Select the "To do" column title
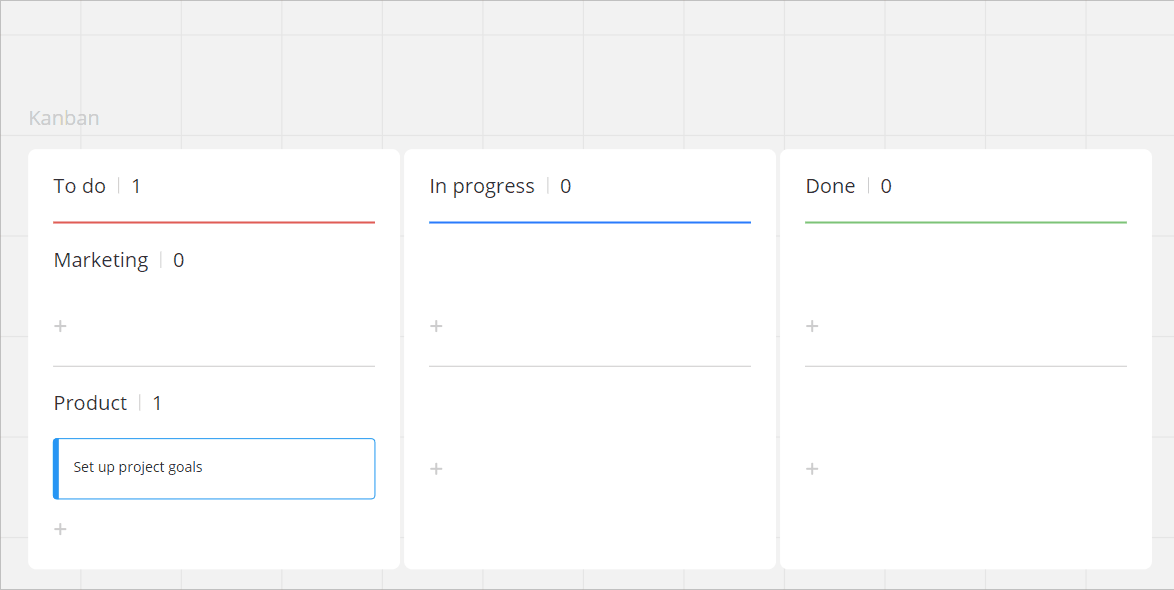Screen dimensions: 1174x590 coord(80,186)
